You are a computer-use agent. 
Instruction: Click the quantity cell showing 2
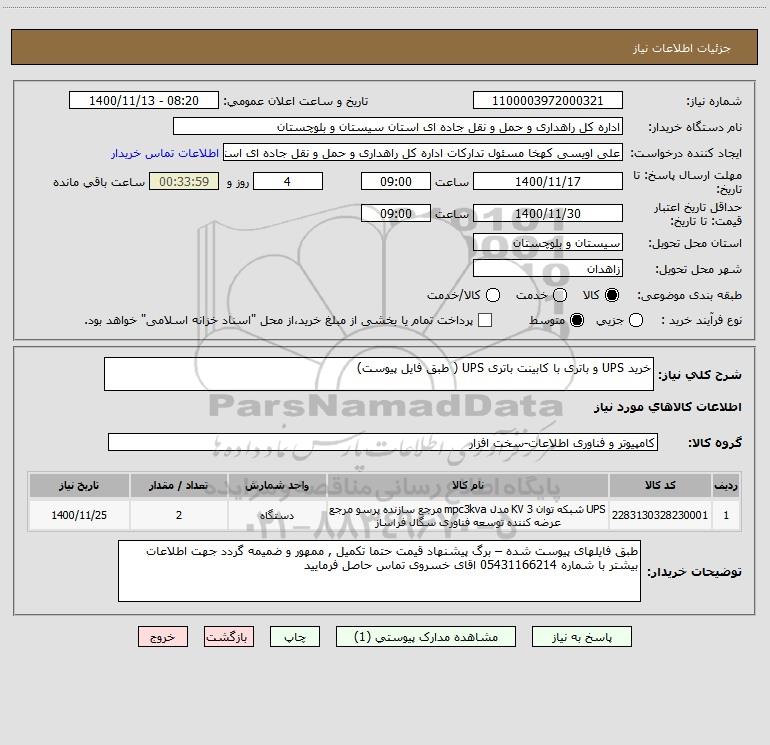tap(179, 515)
